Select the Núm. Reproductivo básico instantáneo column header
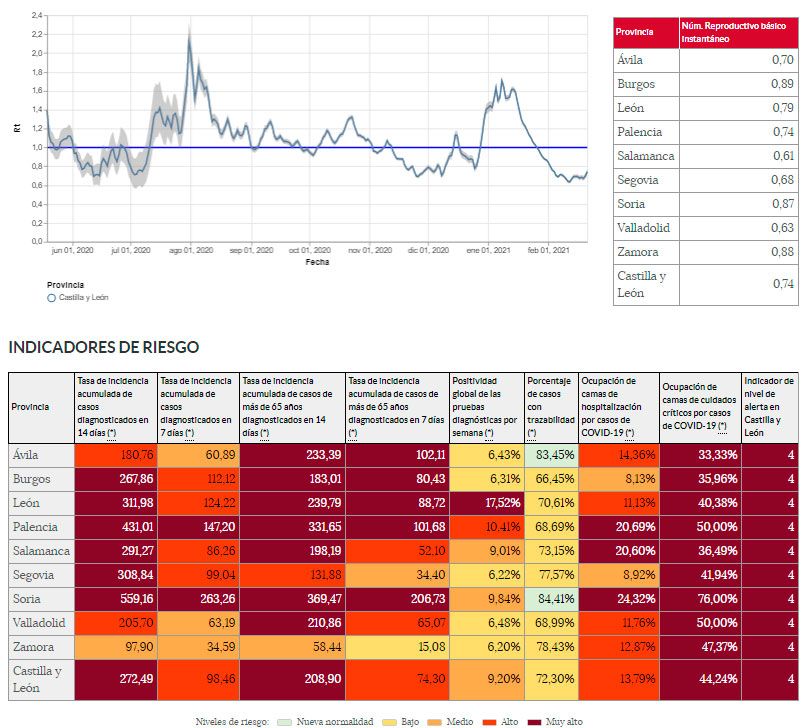This screenshot has width=809, height=728. (740, 32)
